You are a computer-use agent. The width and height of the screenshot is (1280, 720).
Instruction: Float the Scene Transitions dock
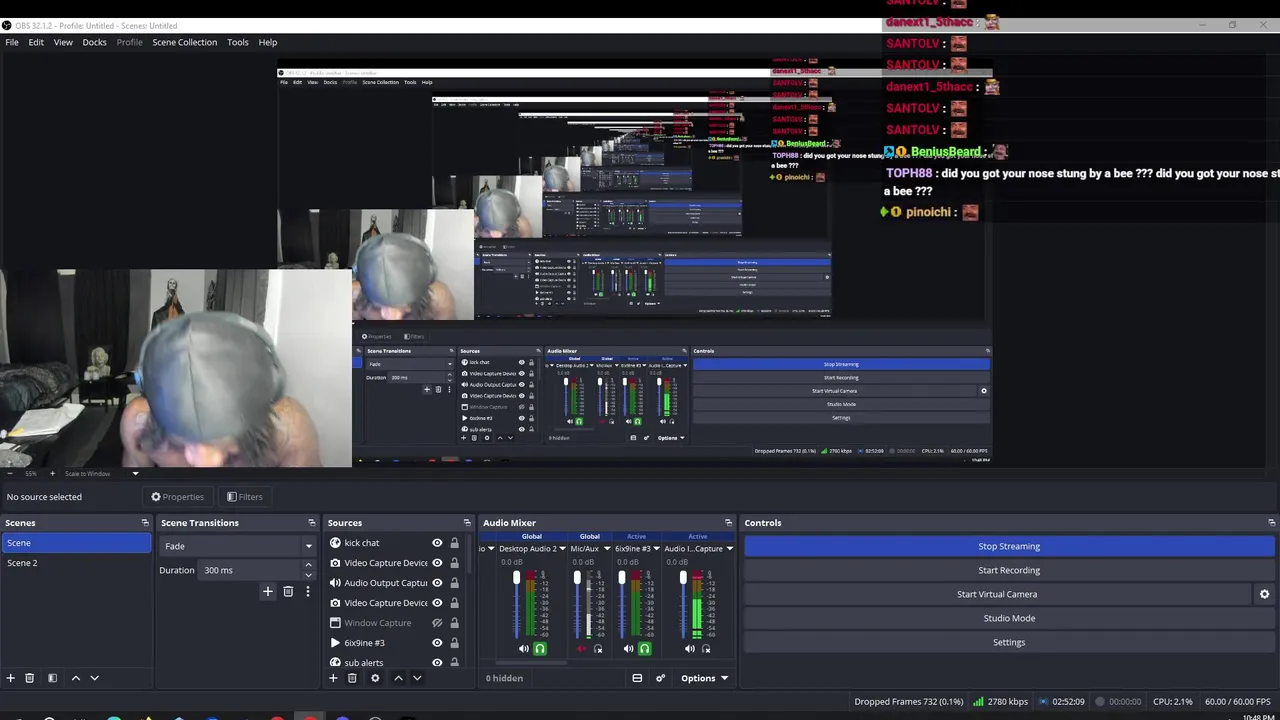(x=312, y=523)
